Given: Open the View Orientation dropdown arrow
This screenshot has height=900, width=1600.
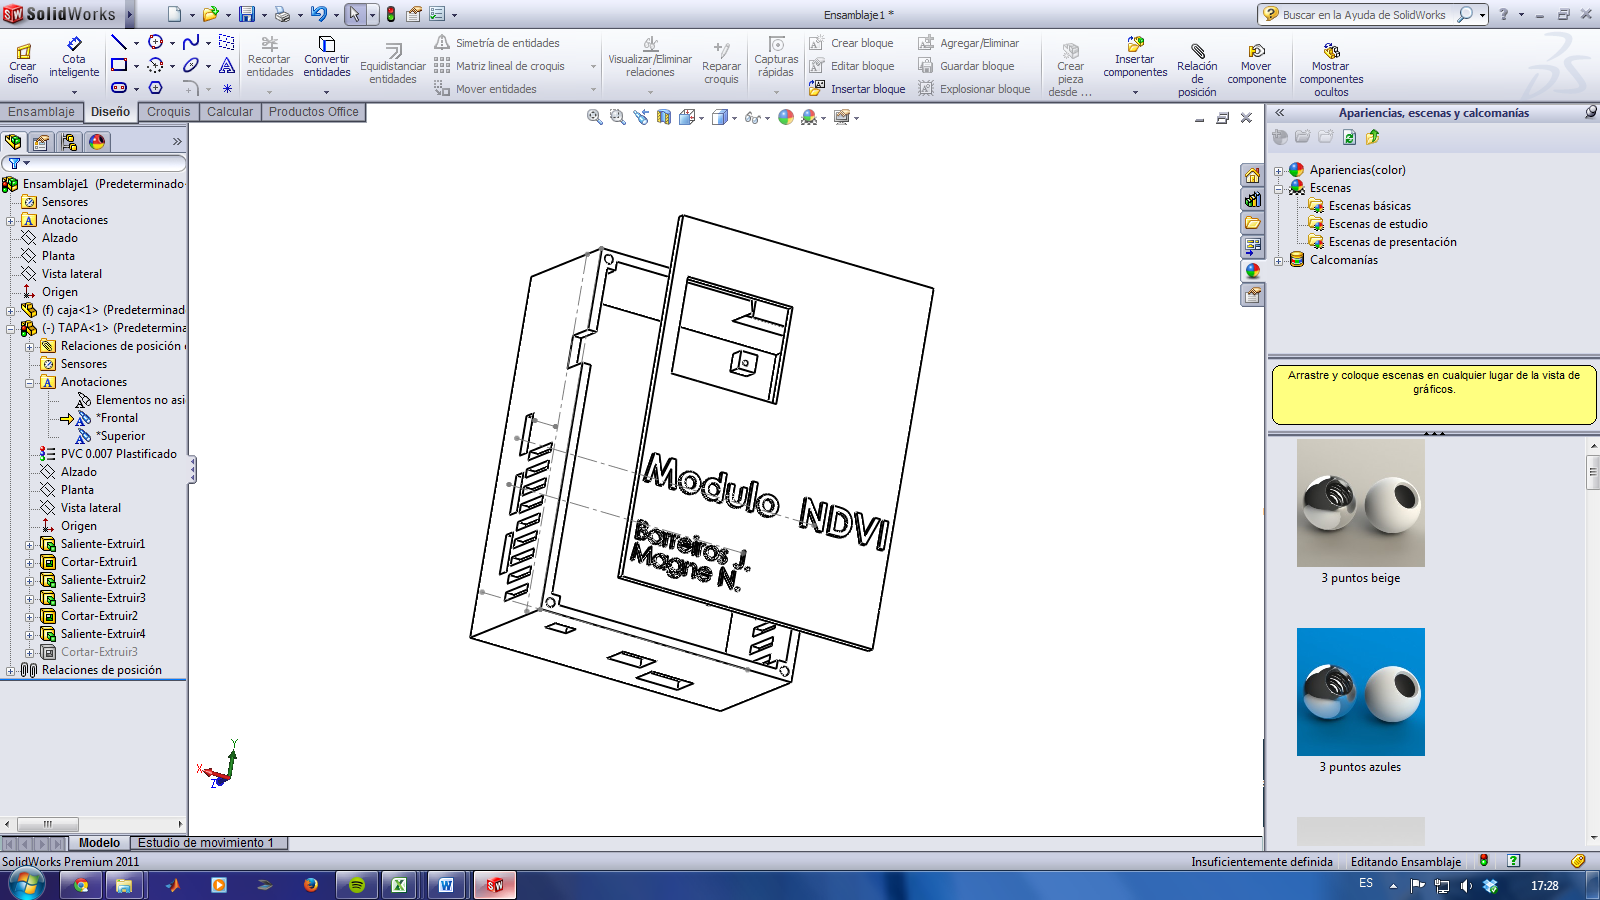Looking at the screenshot, I should pyautogui.click(x=702, y=118).
